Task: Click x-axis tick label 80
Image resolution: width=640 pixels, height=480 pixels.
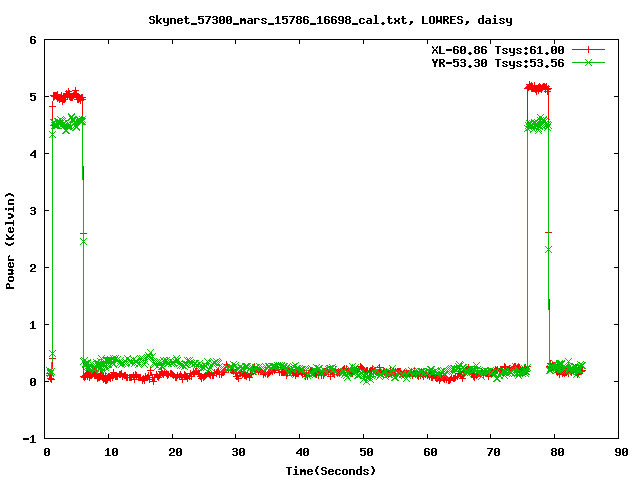Action: click(557, 452)
